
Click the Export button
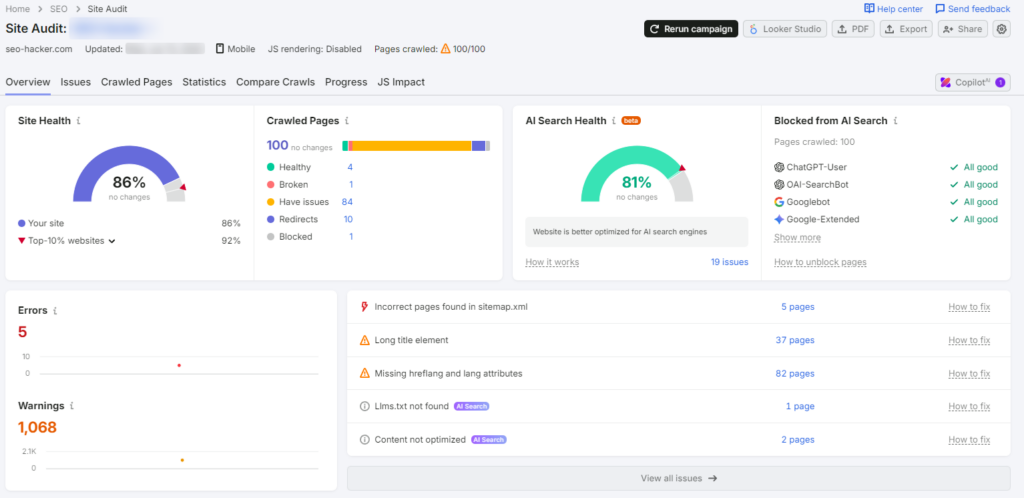point(906,29)
